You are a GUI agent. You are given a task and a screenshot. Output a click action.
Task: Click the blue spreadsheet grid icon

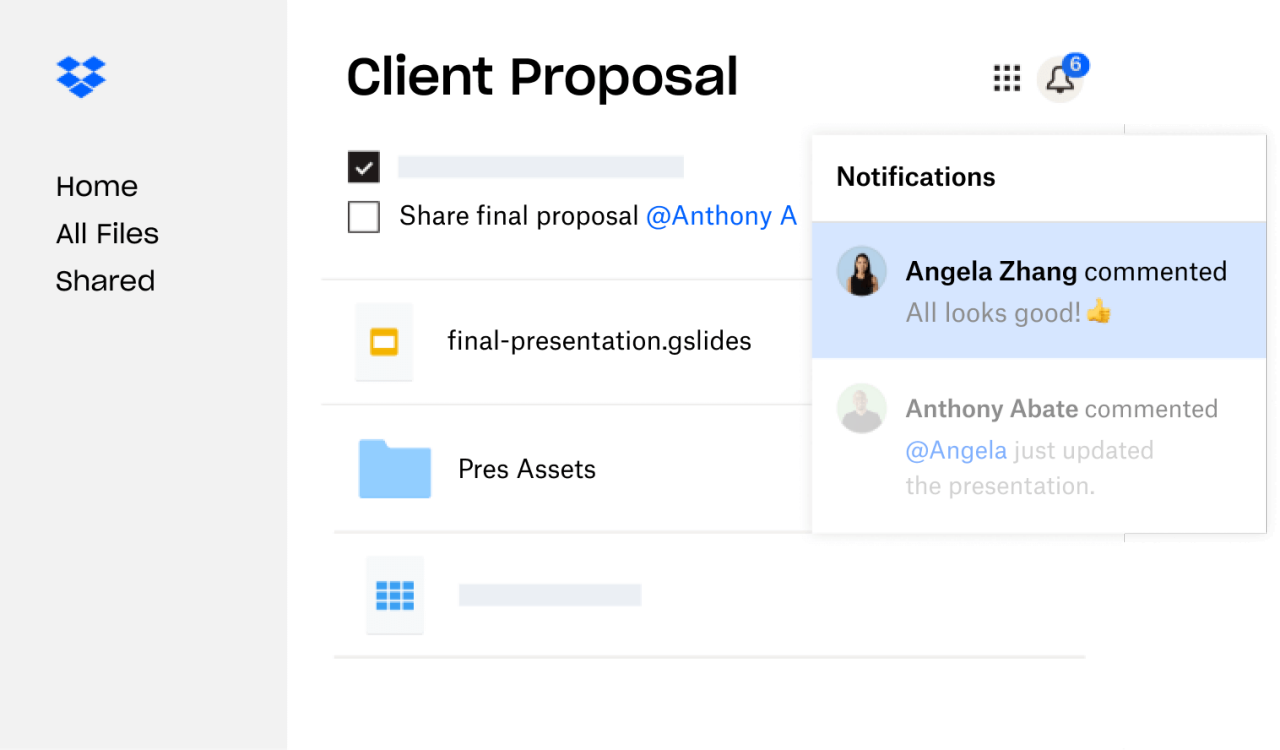[394, 596]
